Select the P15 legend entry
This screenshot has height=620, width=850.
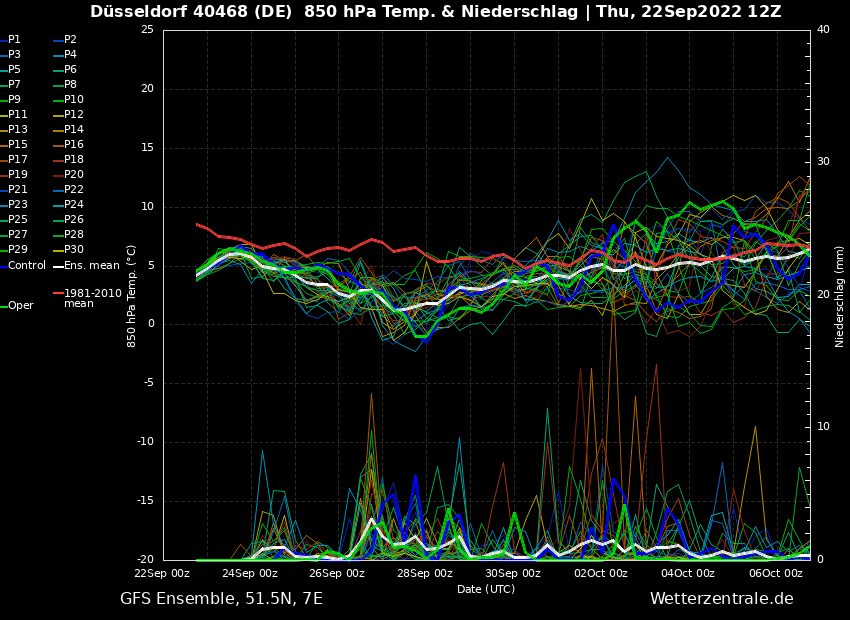pos(18,145)
